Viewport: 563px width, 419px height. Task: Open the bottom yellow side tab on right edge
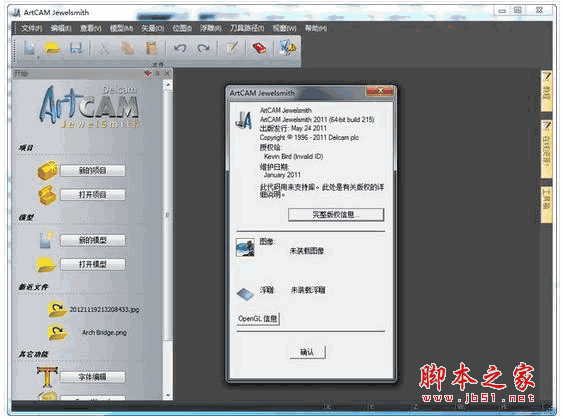[x=546, y=204]
